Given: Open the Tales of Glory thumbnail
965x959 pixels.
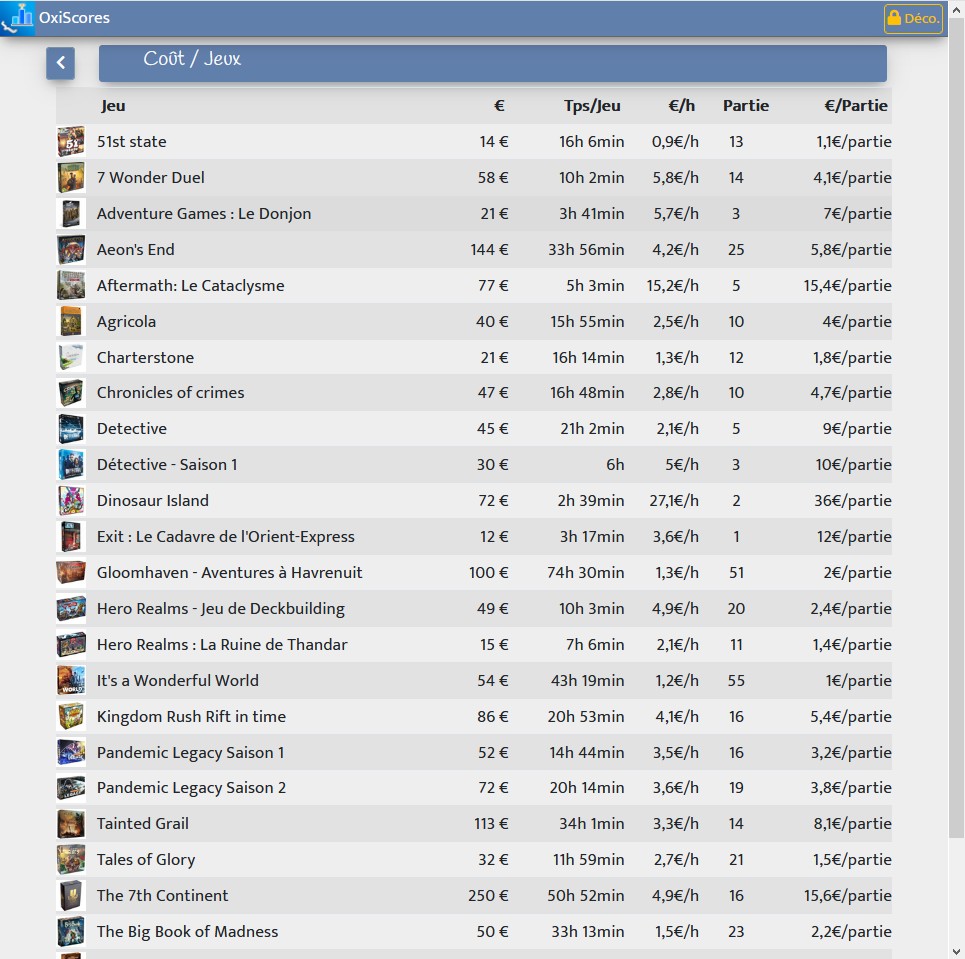Looking at the screenshot, I should point(71,859).
